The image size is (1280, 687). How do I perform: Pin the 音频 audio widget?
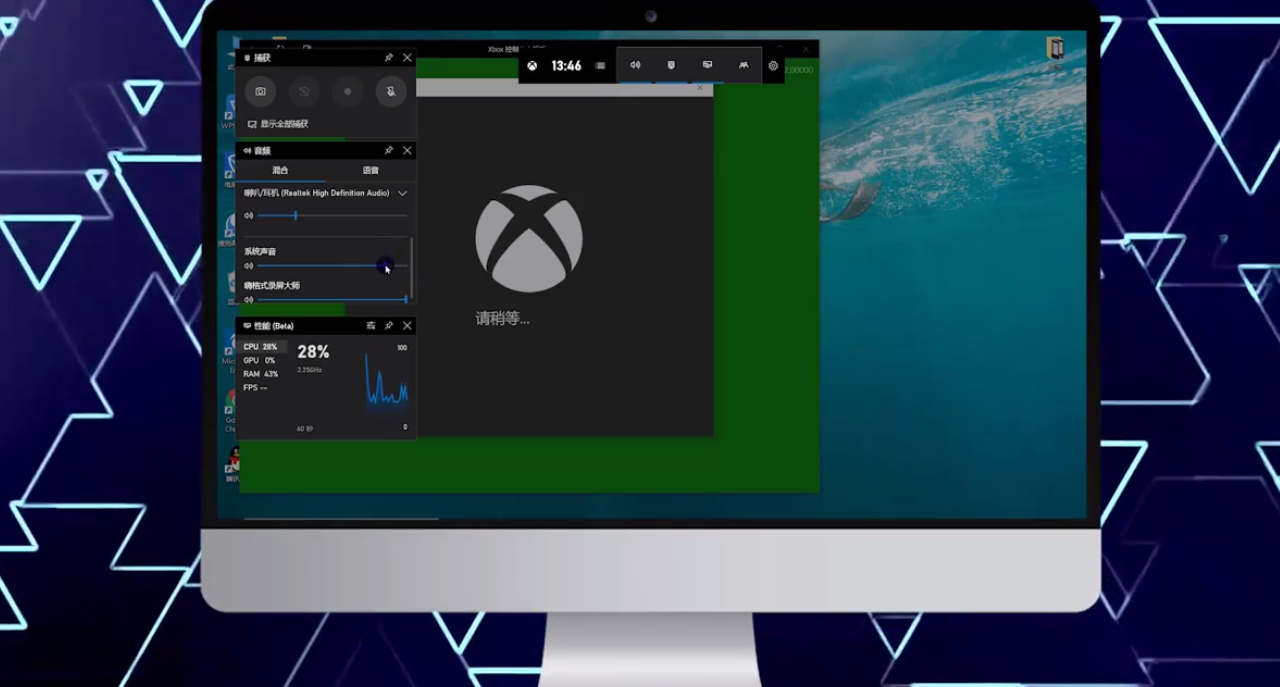[389, 150]
